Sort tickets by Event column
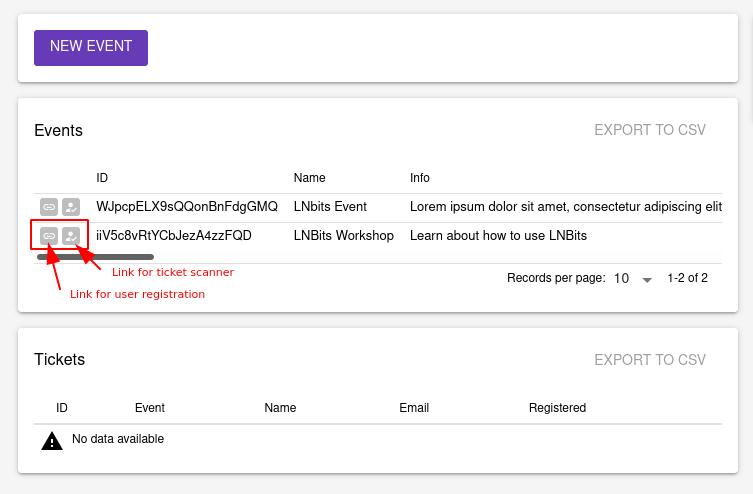Image resolution: width=753 pixels, height=494 pixels. pyautogui.click(x=150, y=408)
